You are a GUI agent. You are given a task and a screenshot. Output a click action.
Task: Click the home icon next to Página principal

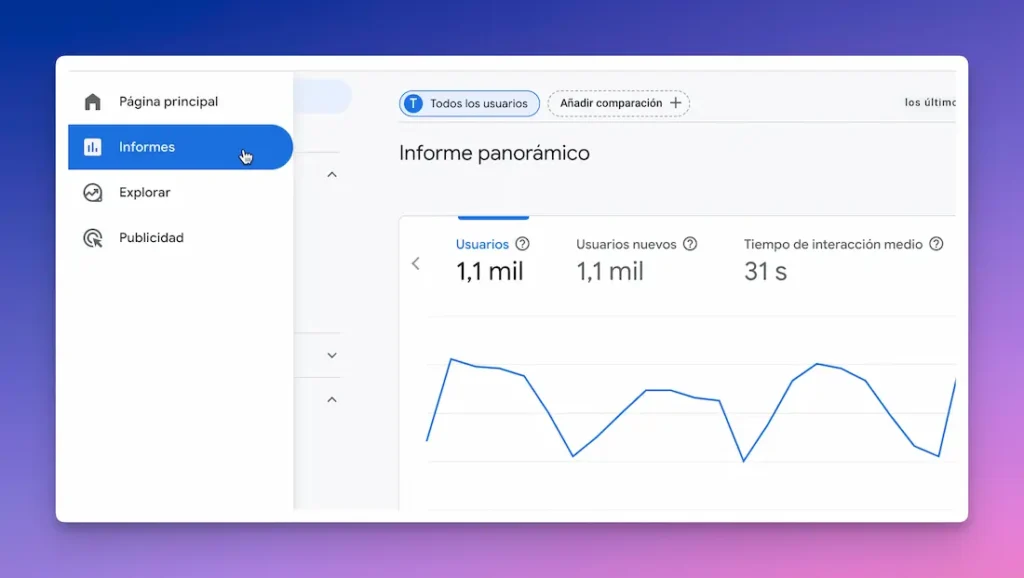click(x=92, y=101)
